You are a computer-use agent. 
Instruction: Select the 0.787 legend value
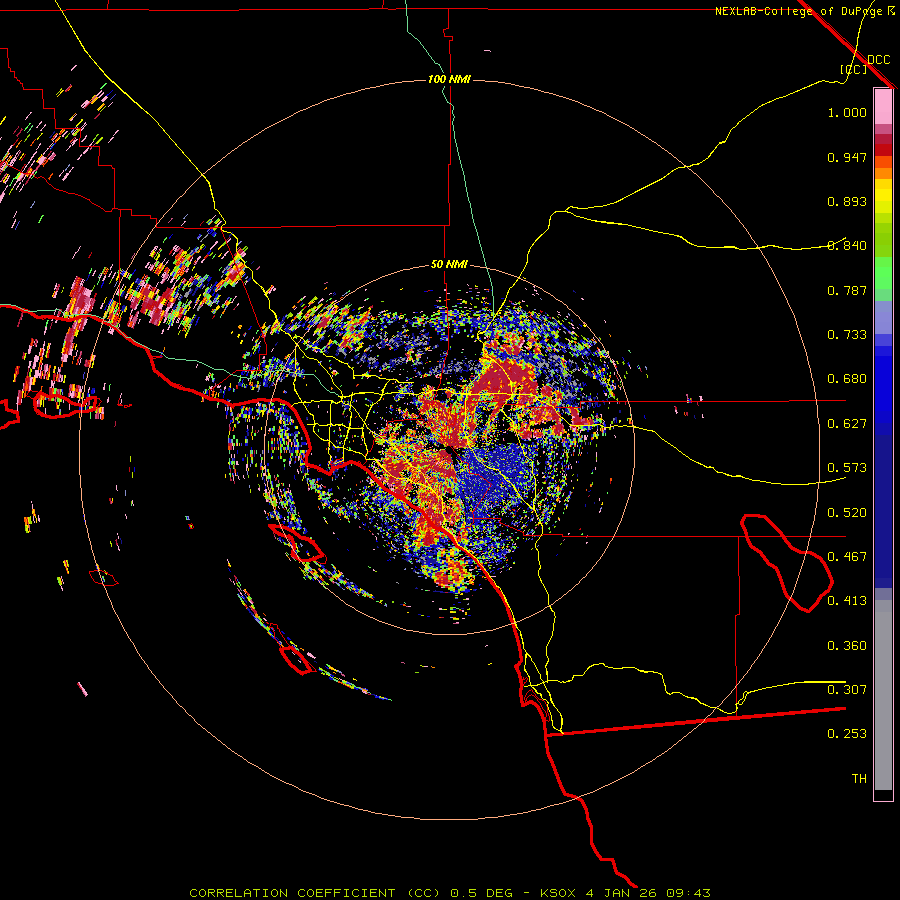847,290
